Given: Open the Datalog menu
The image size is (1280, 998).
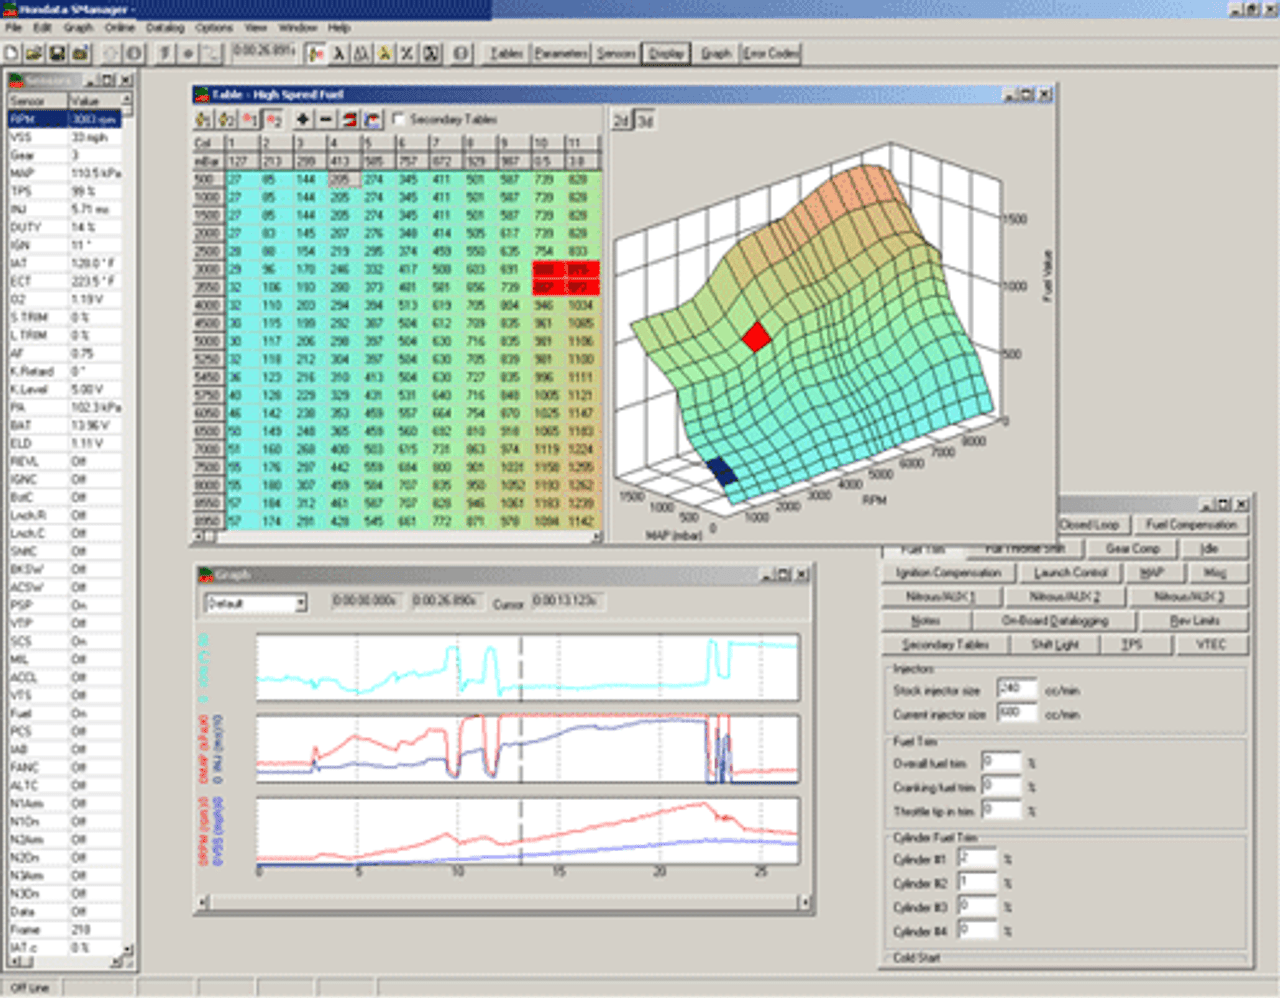Looking at the screenshot, I should [x=165, y=28].
